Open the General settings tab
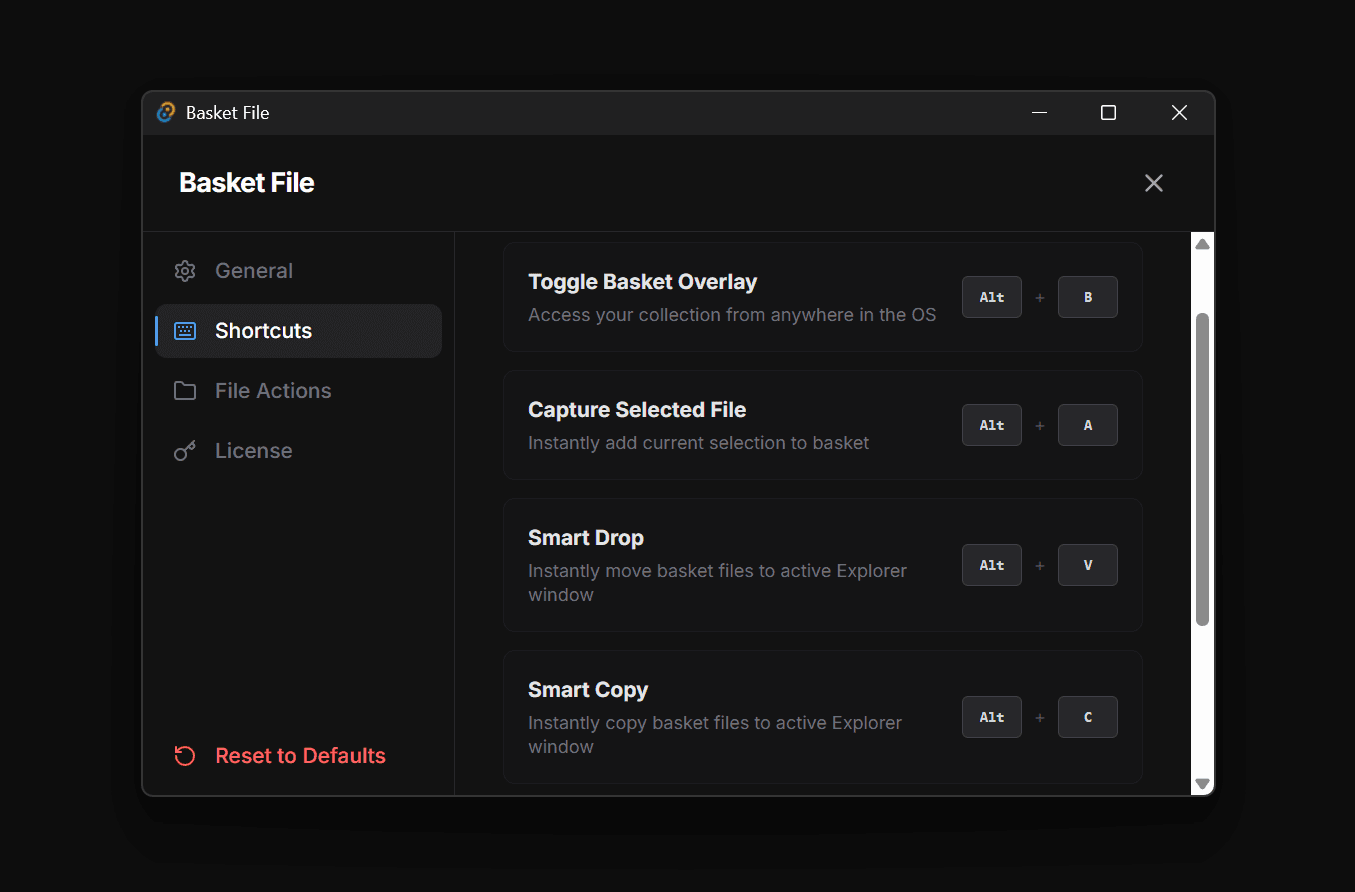 (298, 271)
